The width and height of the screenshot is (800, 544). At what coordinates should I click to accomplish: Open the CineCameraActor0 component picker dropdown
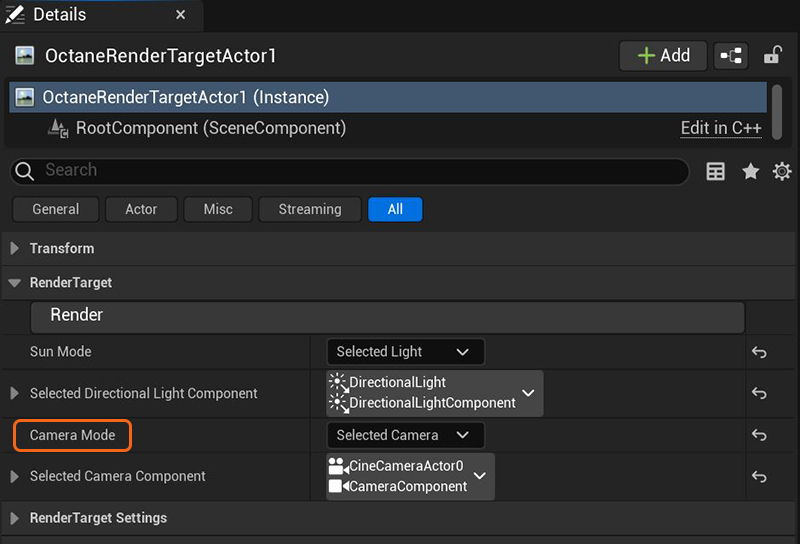pos(410,476)
